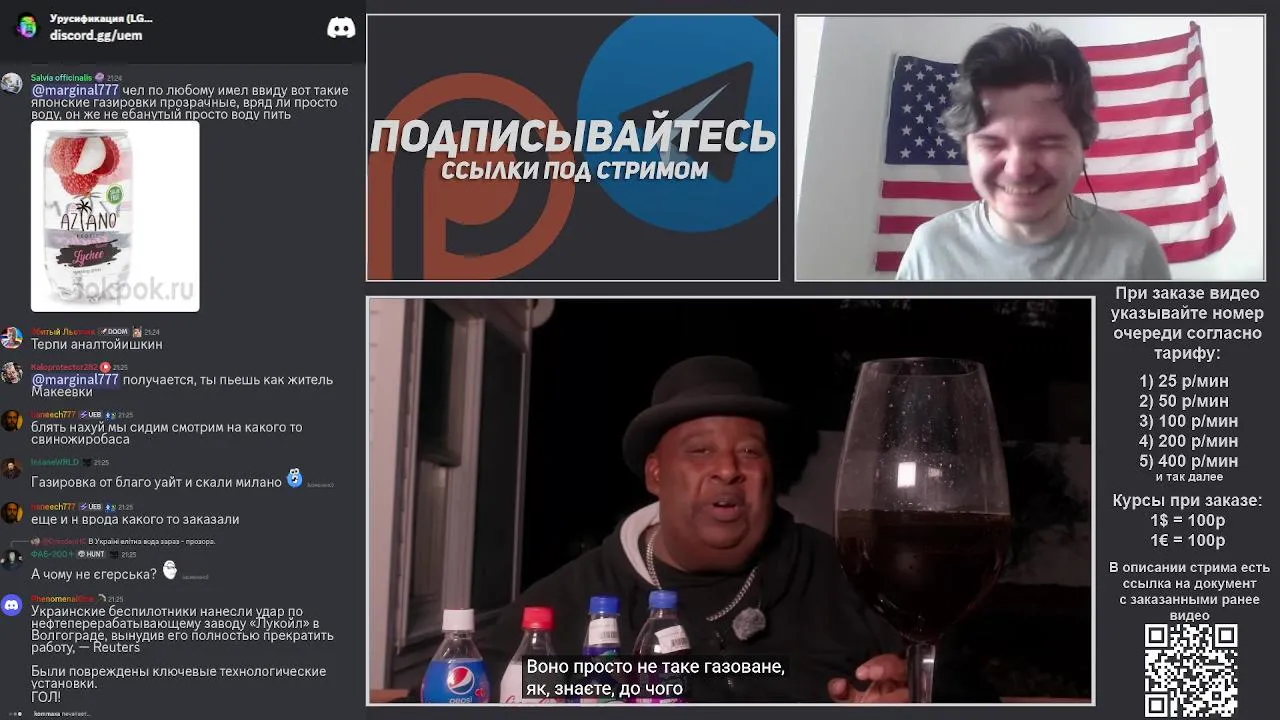The image size is (1280, 720).
Task: Click the purple badge beside Salvia officinalis
Action: 99,77
